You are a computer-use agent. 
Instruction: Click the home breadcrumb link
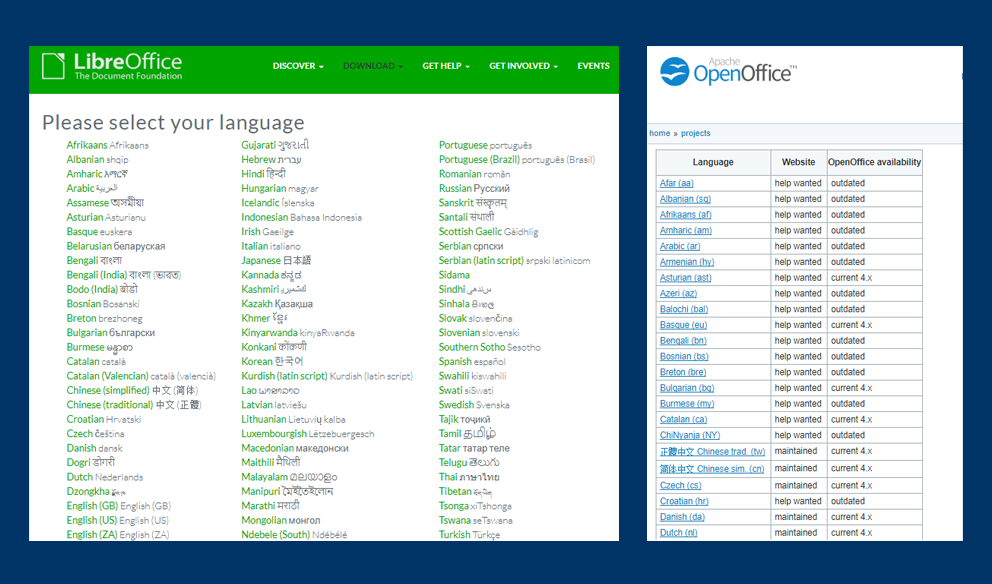pos(660,133)
